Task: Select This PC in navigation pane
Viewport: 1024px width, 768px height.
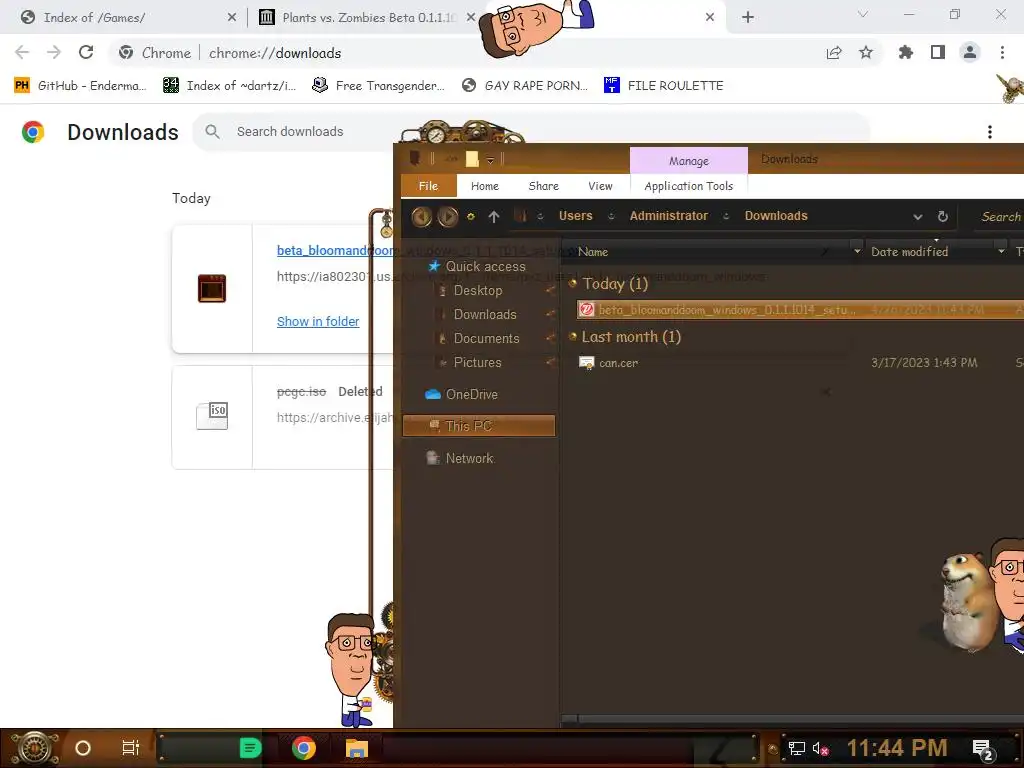Action: pyautogui.click(x=479, y=426)
